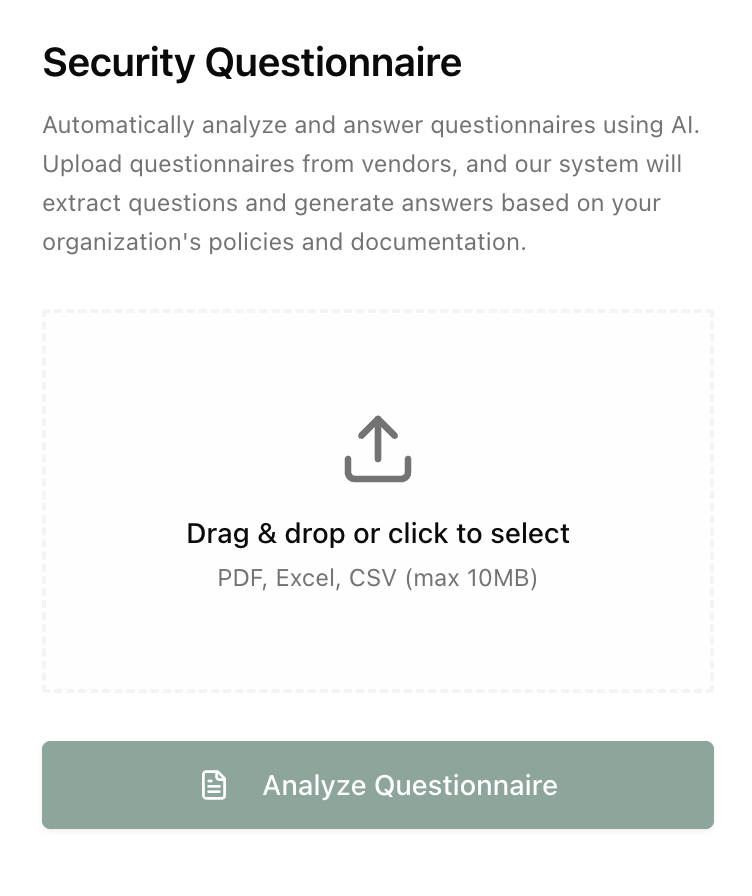Select the Security Questionnaire heading
752x896 pixels.
click(x=252, y=61)
